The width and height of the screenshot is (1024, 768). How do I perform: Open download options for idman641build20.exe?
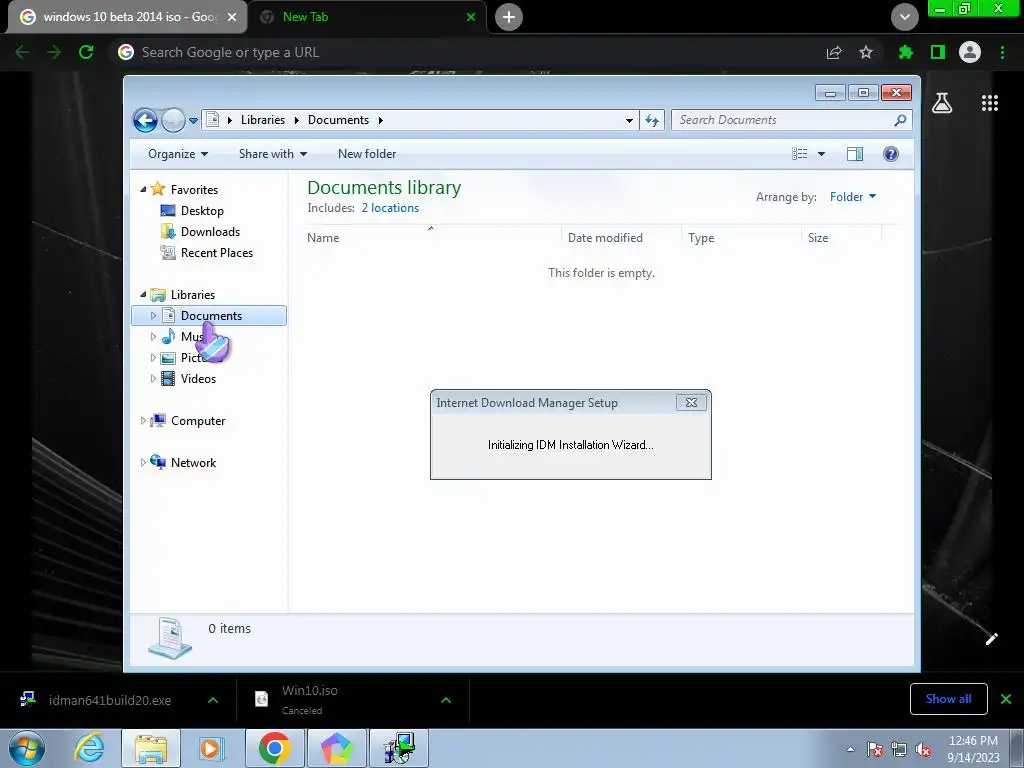(213, 700)
